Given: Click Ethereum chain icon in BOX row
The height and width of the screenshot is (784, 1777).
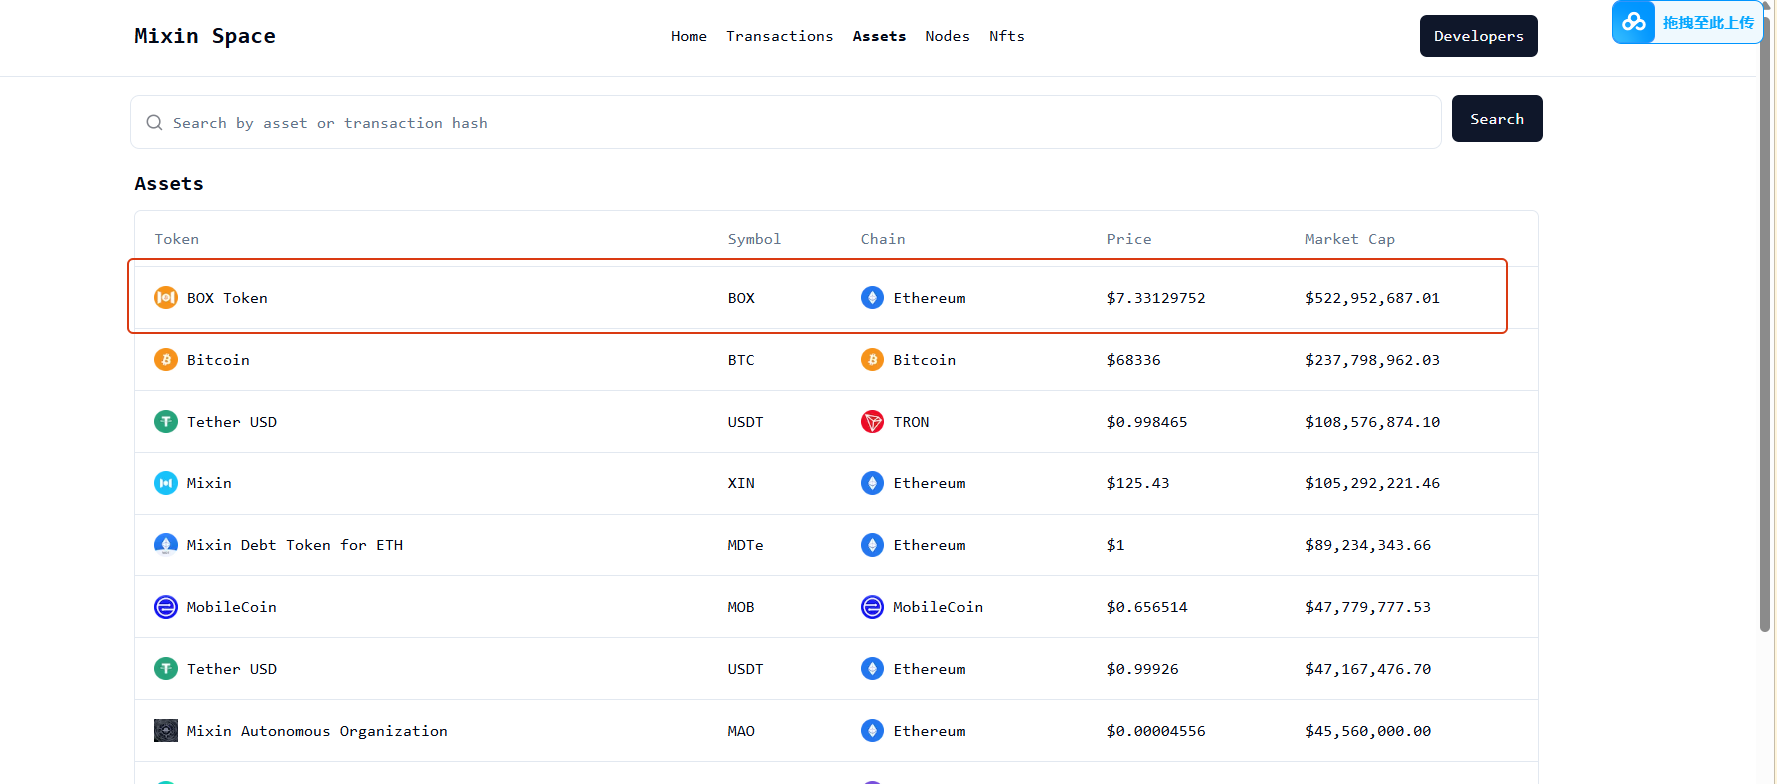Looking at the screenshot, I should tap(872, 297).
